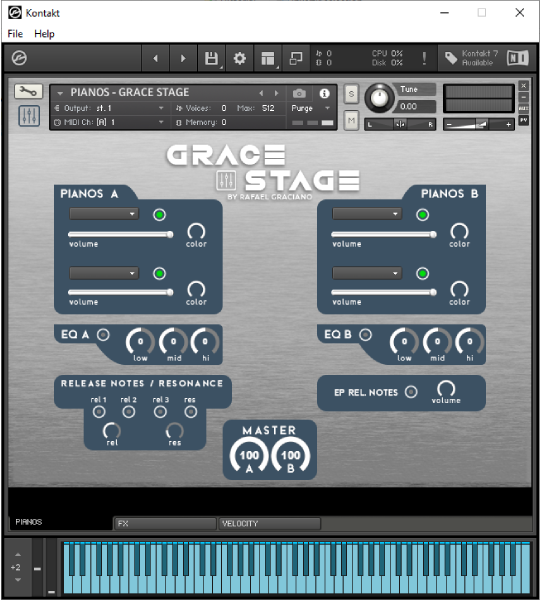This screenshot has height=600, width=540.
Task: Toggle rel 1 release notes button
Action: (x=99, y=412)
